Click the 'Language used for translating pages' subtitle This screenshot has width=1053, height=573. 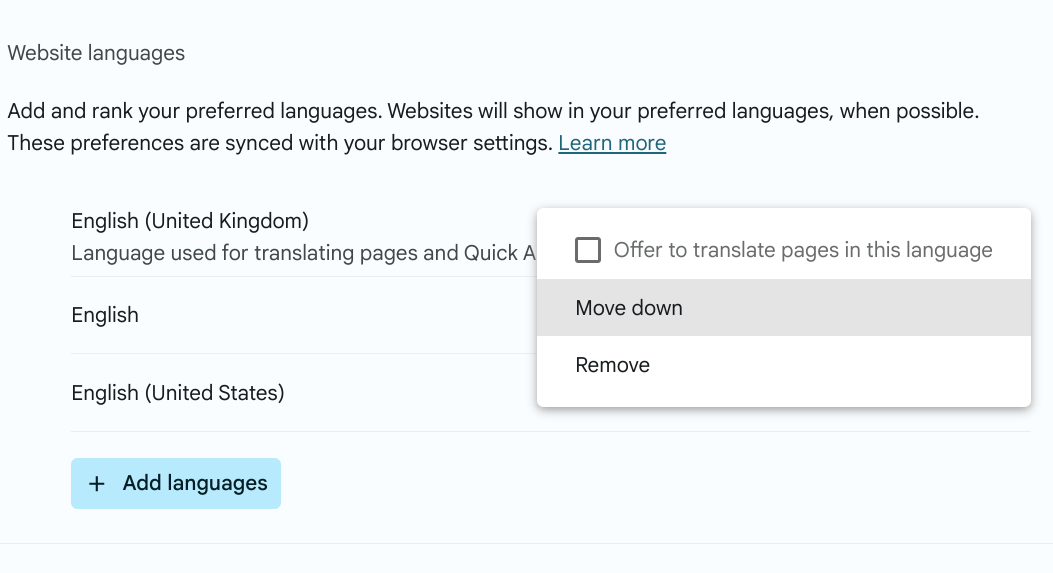click(250, 253)
